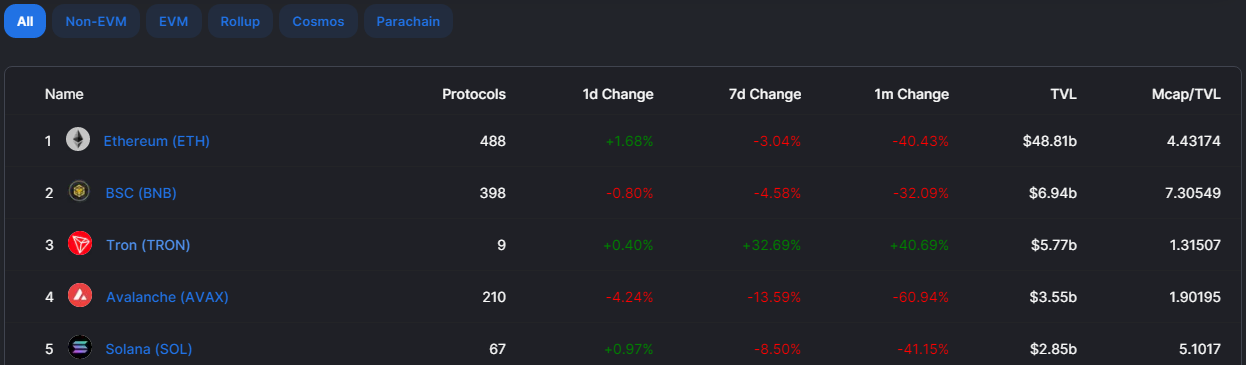This screenshot has height=365, width=1246.
Task: Open the Solana (SOL) link
Action: [149, 349]
